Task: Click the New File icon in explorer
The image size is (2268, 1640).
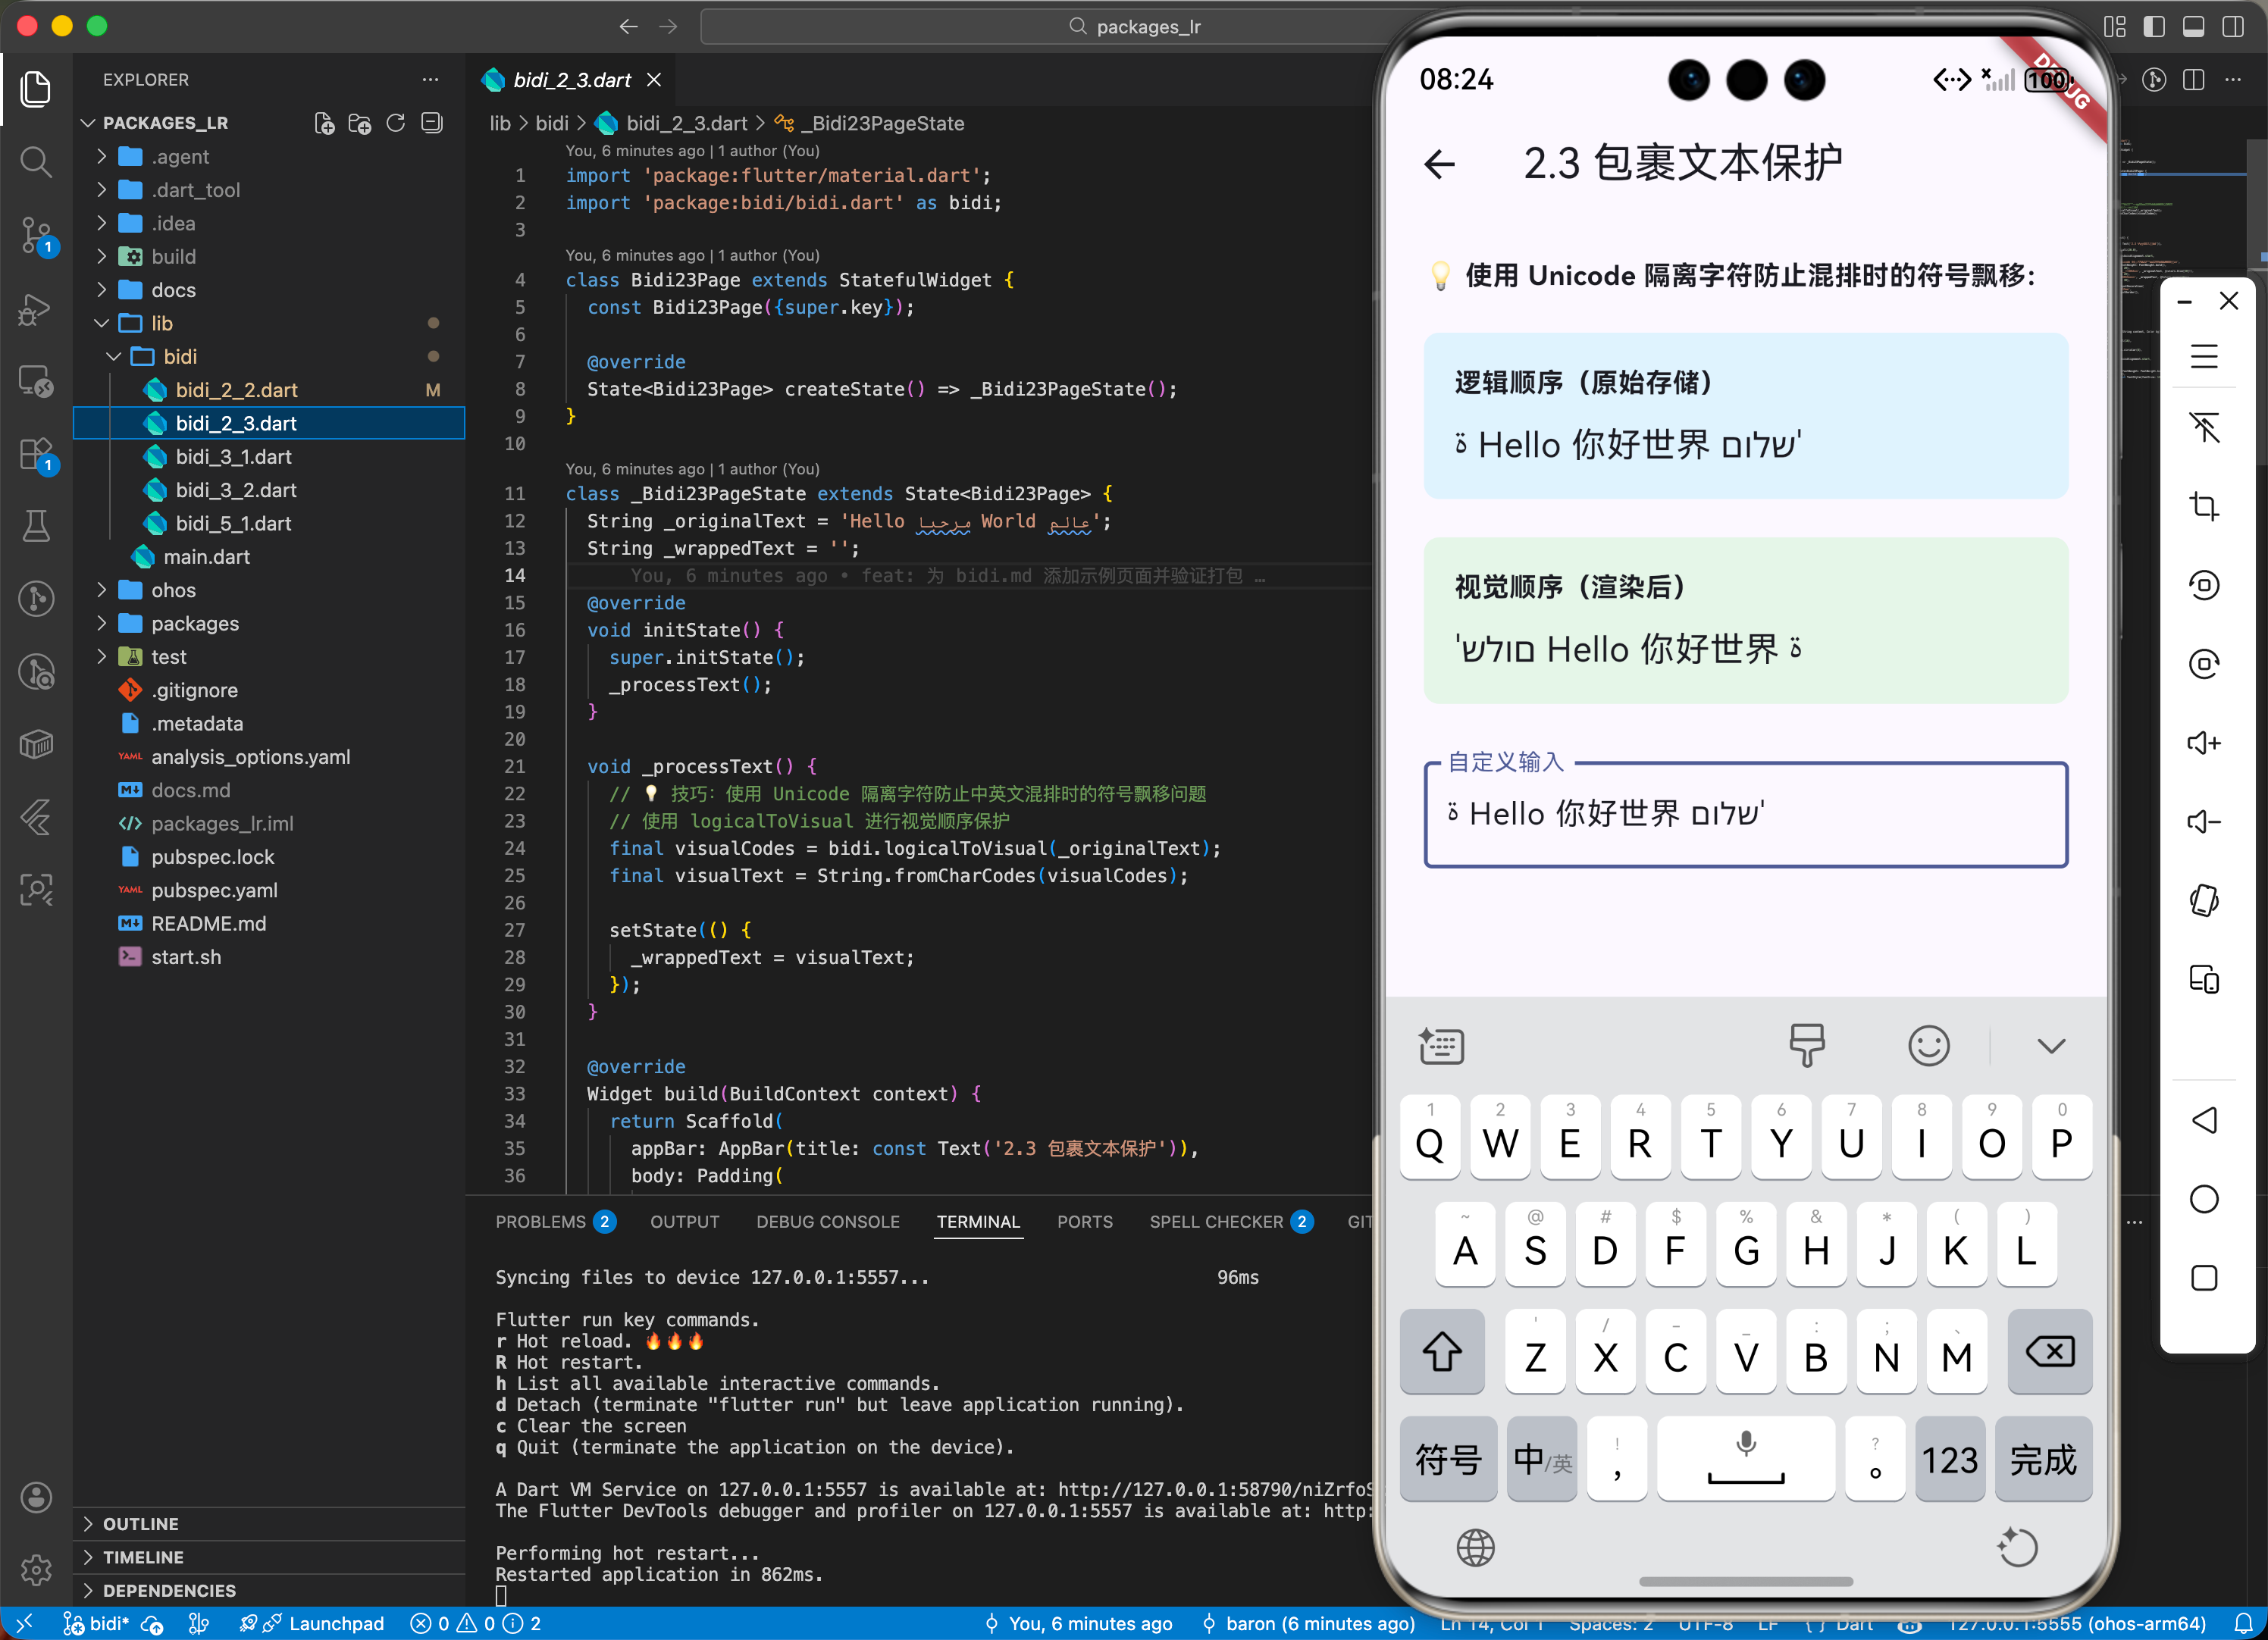Action: coord(324,123)
